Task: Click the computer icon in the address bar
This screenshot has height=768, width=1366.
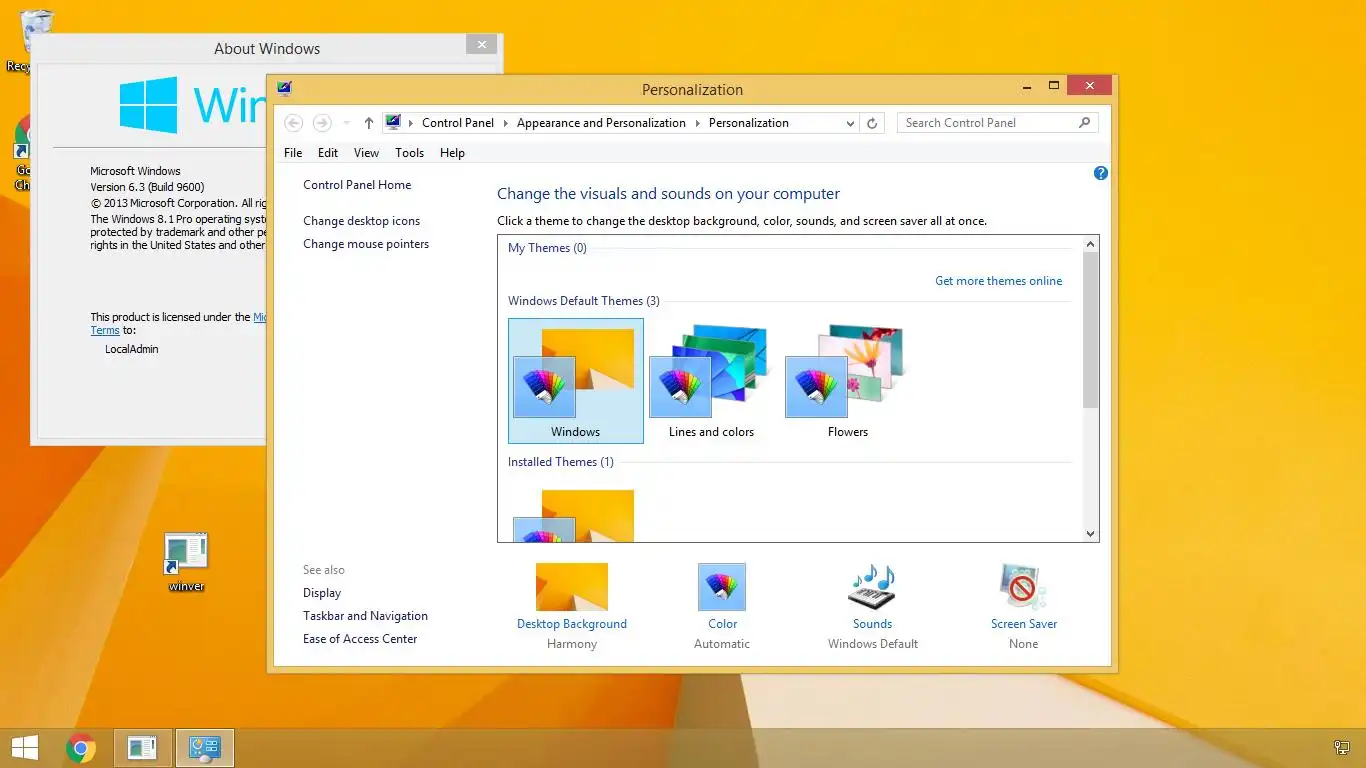Action: point(393,123)
